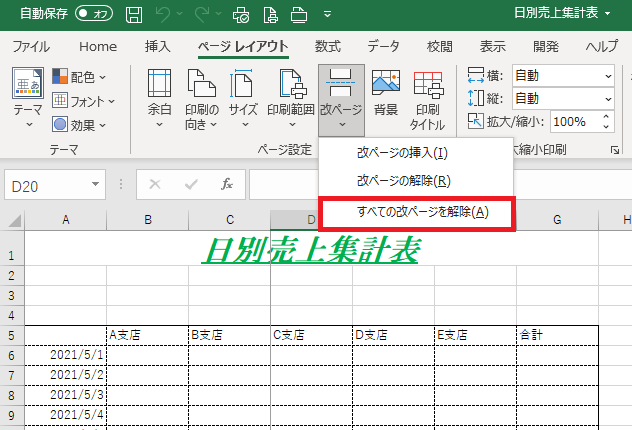Open the サイズ paper size menu

(x=243, y=100)
